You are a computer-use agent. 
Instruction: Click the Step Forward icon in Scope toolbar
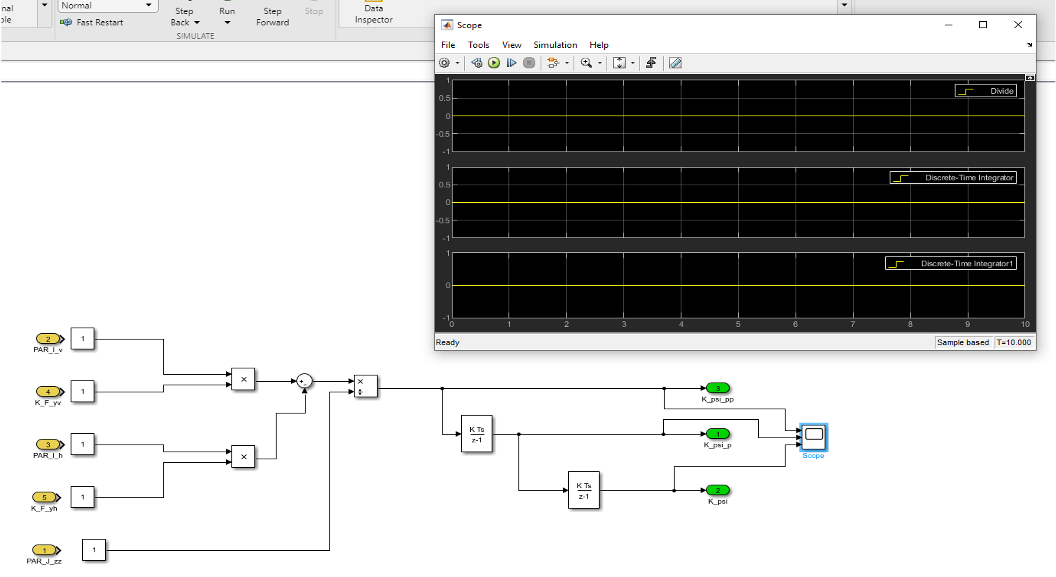[x=511, y=63]
